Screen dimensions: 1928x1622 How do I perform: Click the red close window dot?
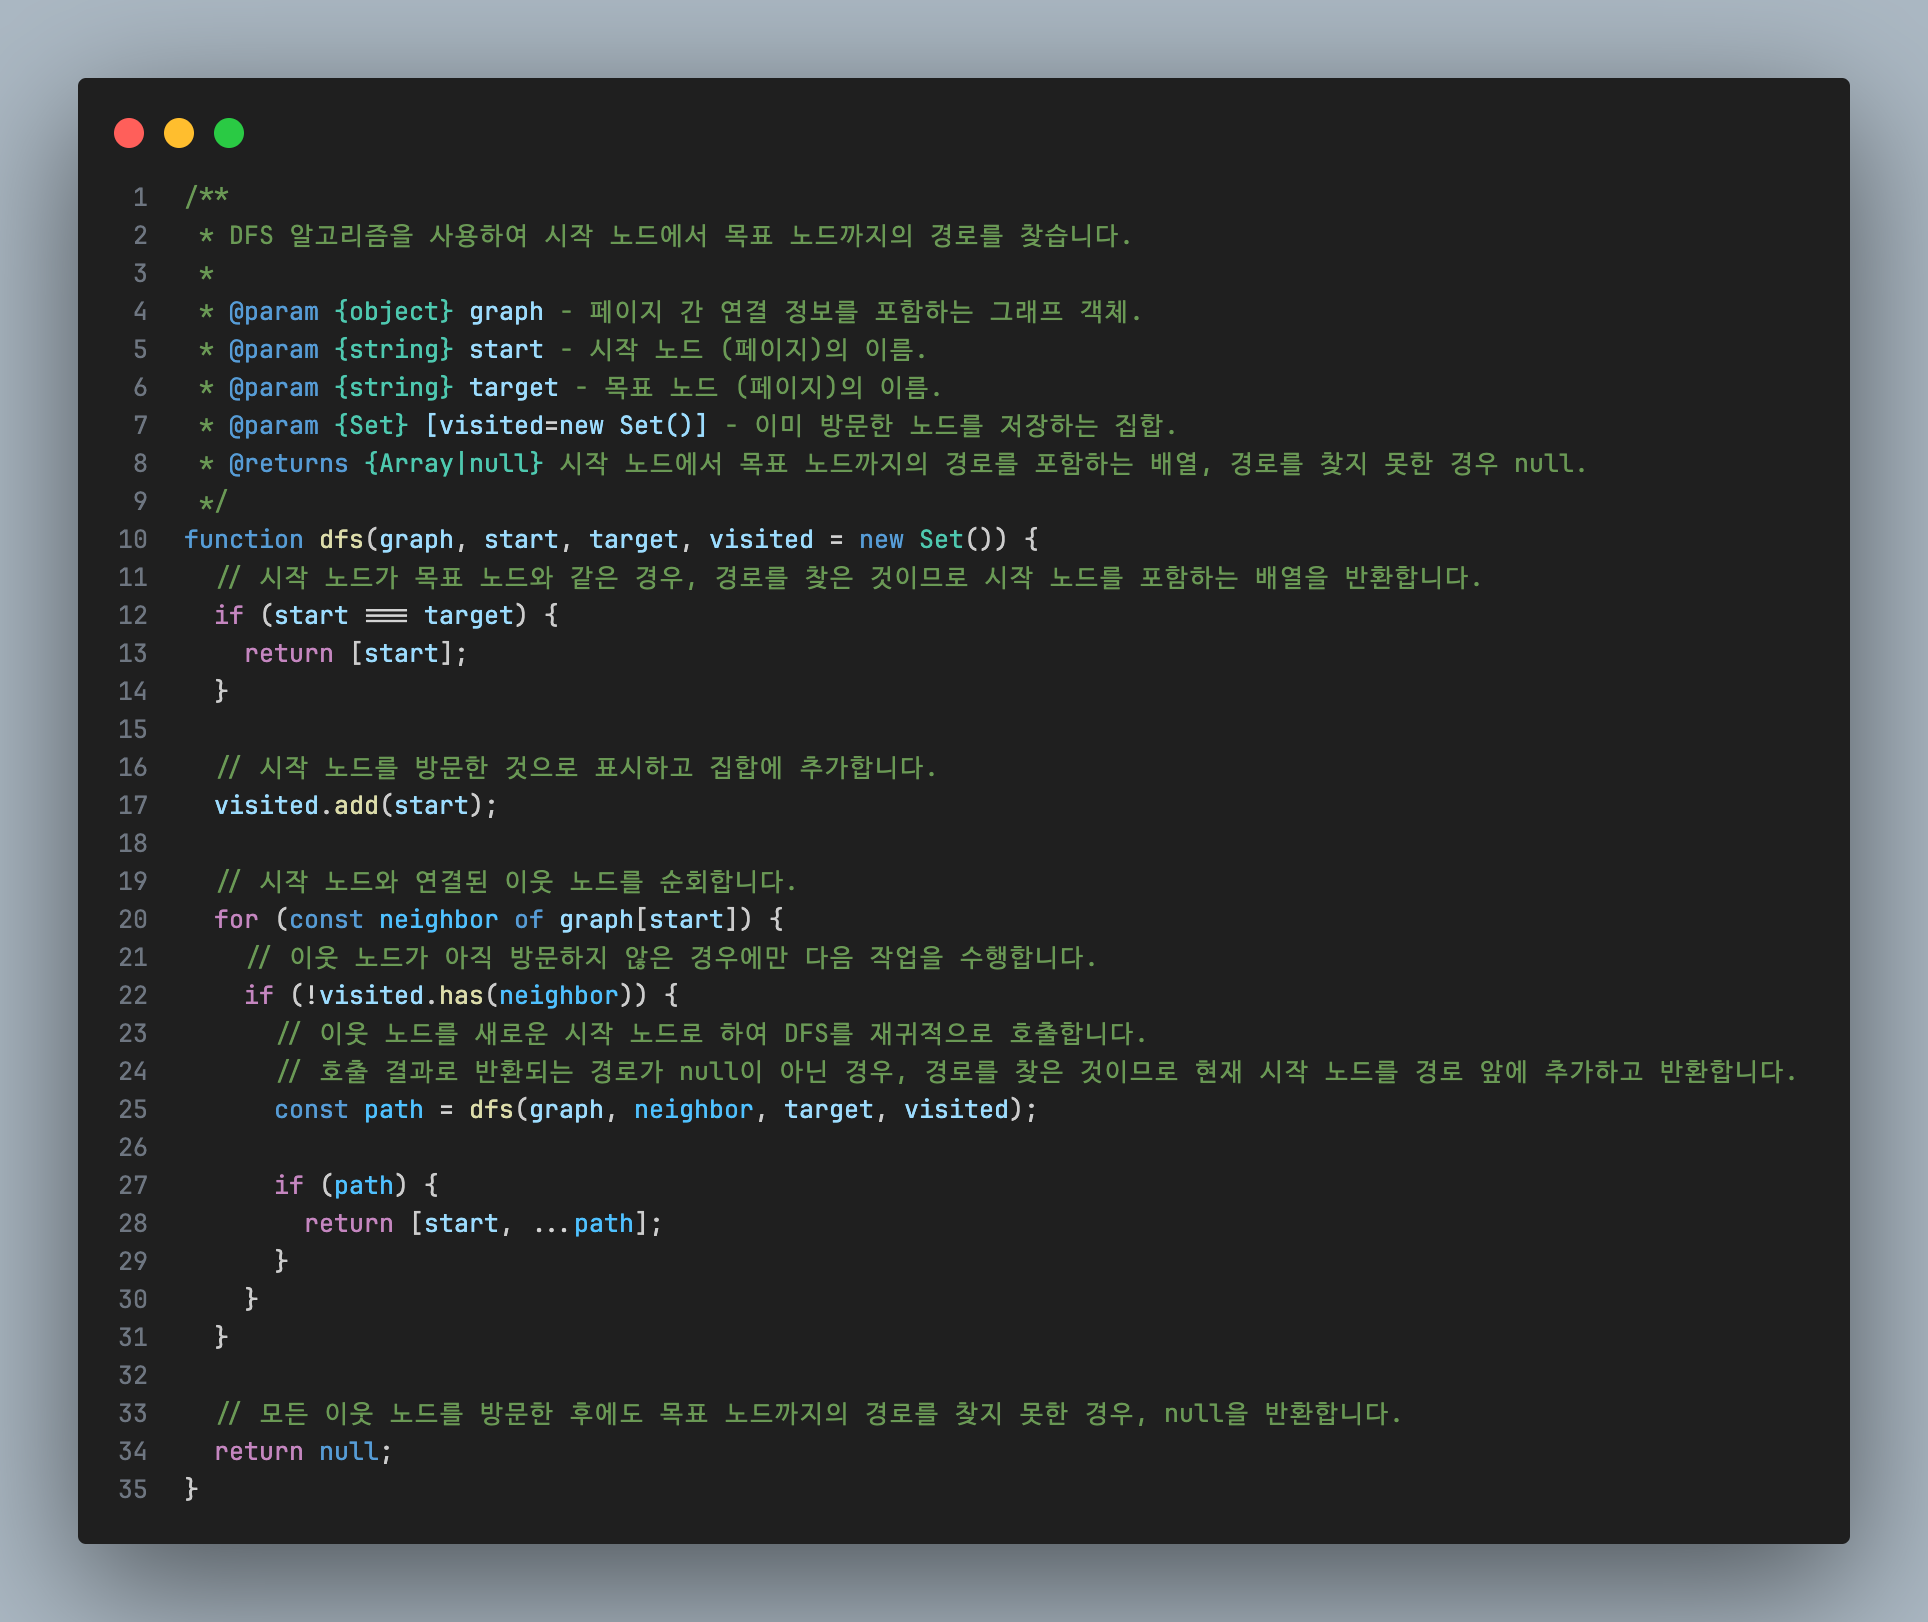click(129, 133)
